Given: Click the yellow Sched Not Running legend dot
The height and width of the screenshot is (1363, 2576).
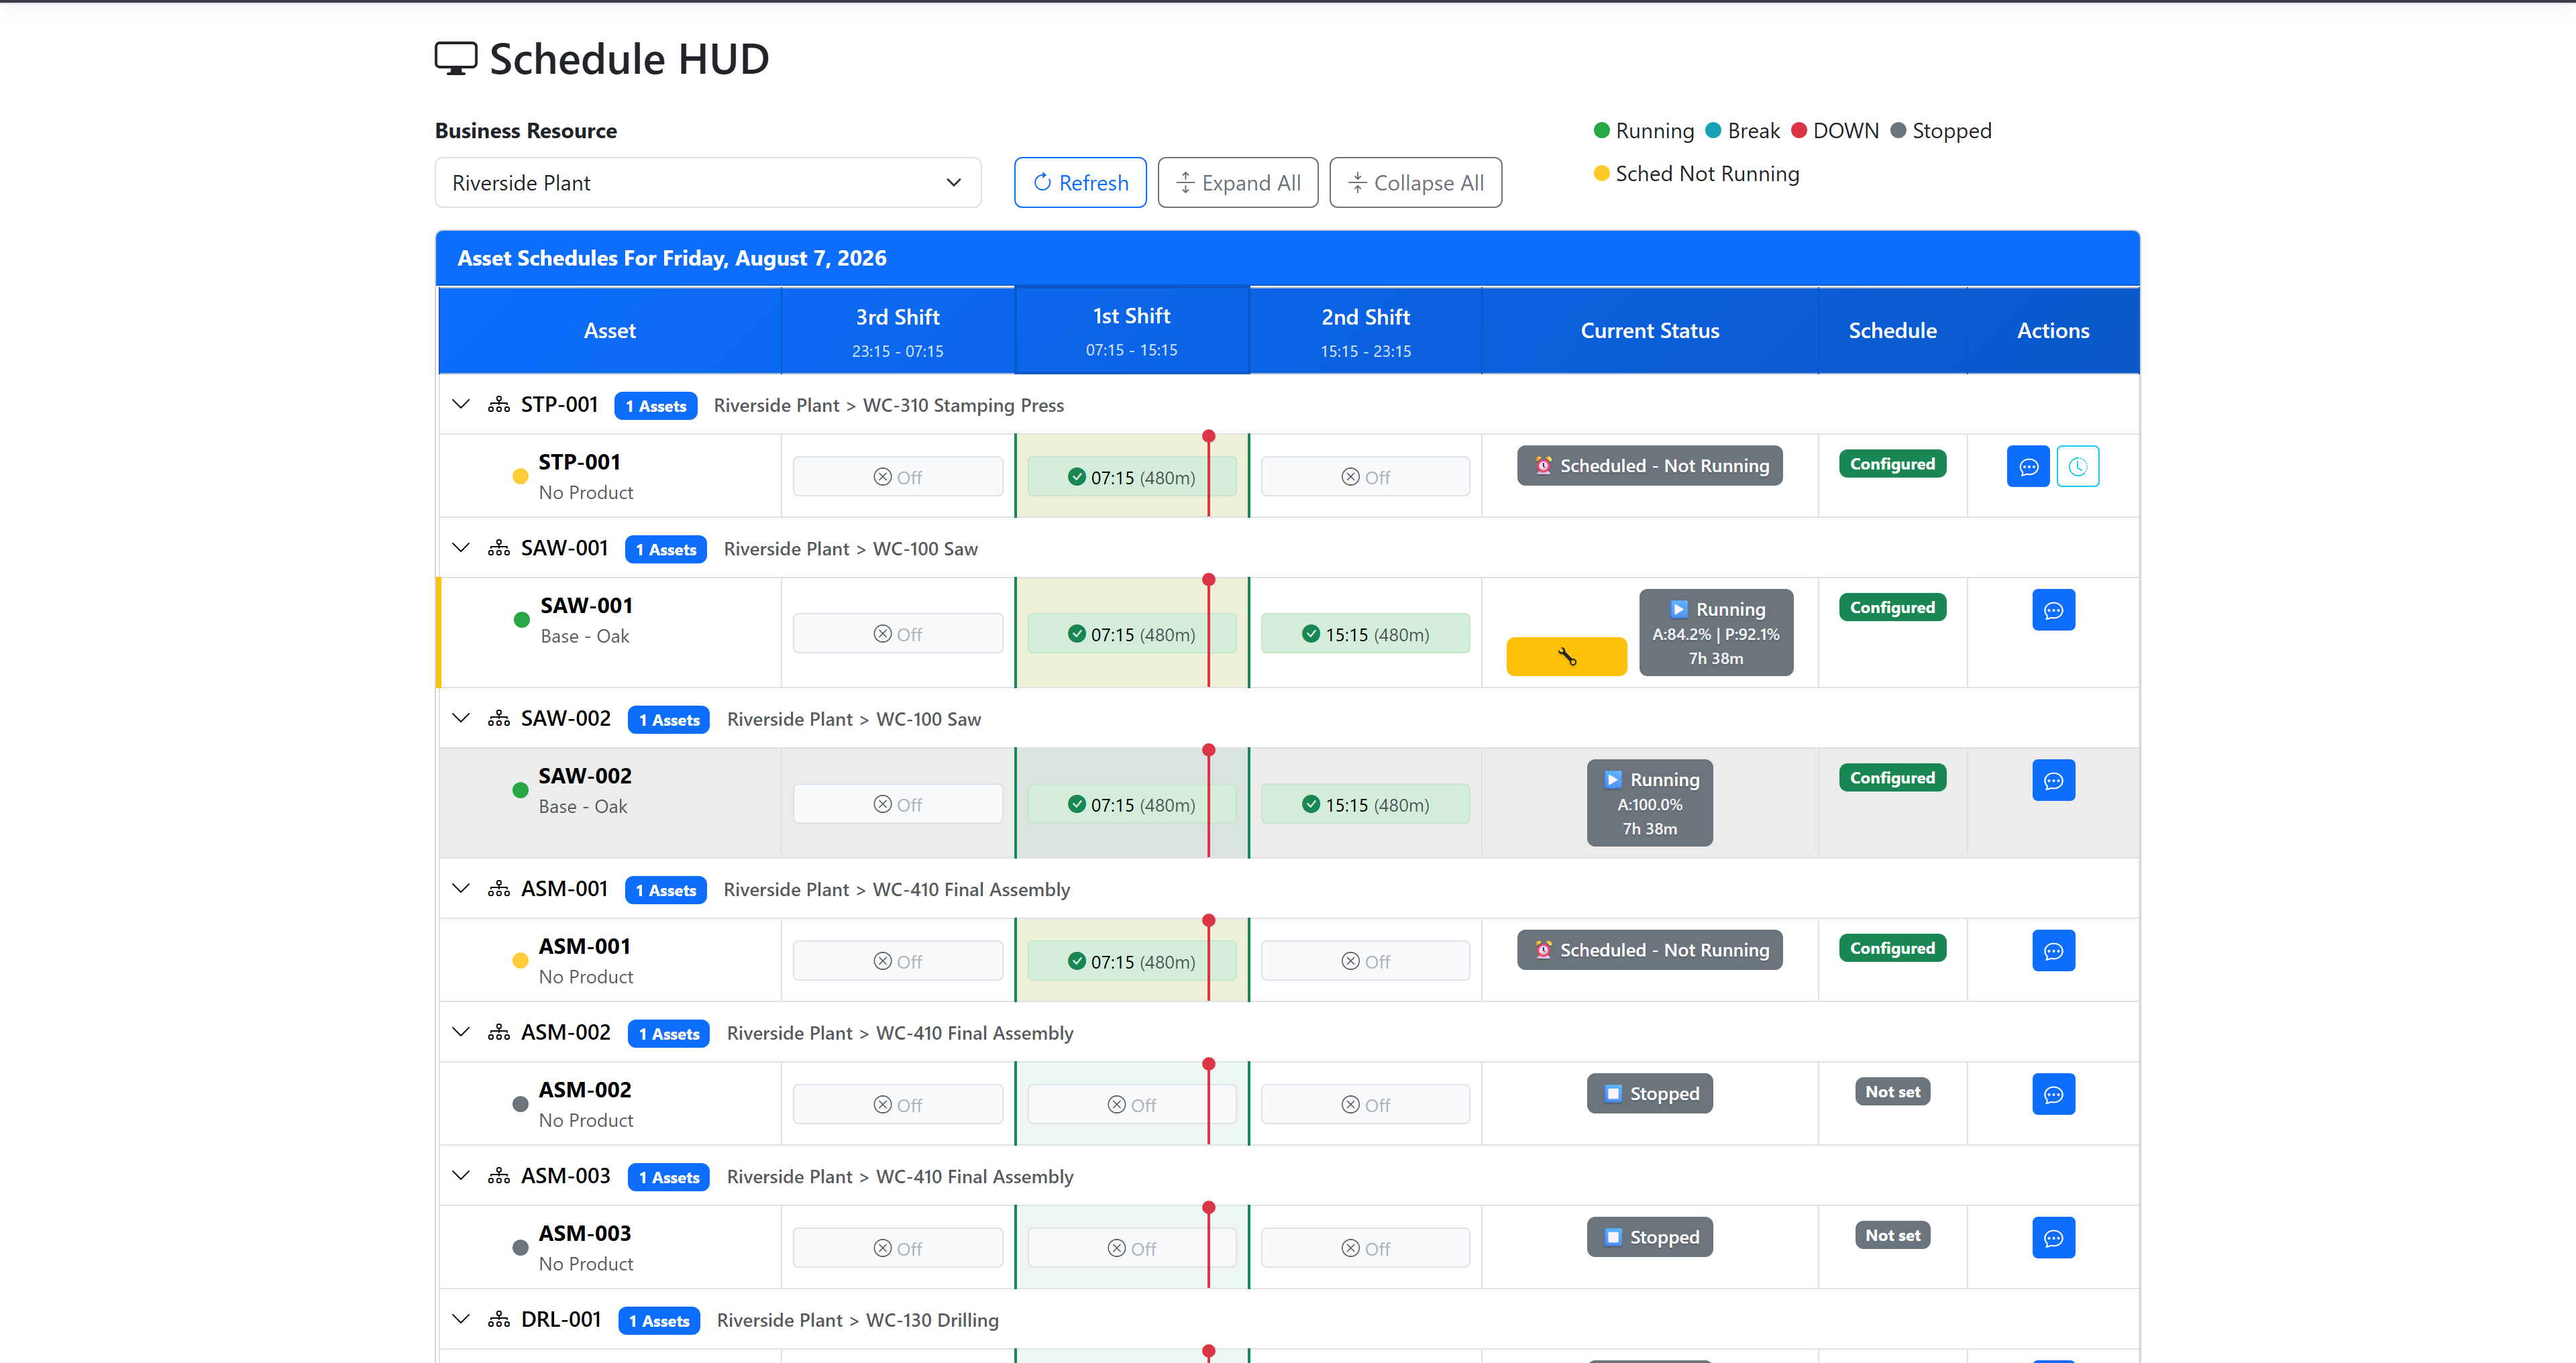Looking at the screenshot, I should [1601, 174].
